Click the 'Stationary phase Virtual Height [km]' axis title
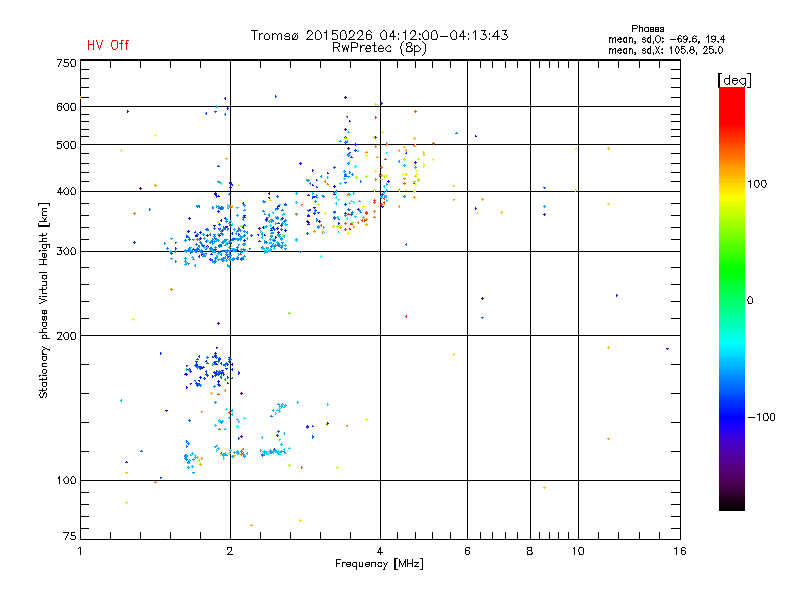 pos(43,300)
